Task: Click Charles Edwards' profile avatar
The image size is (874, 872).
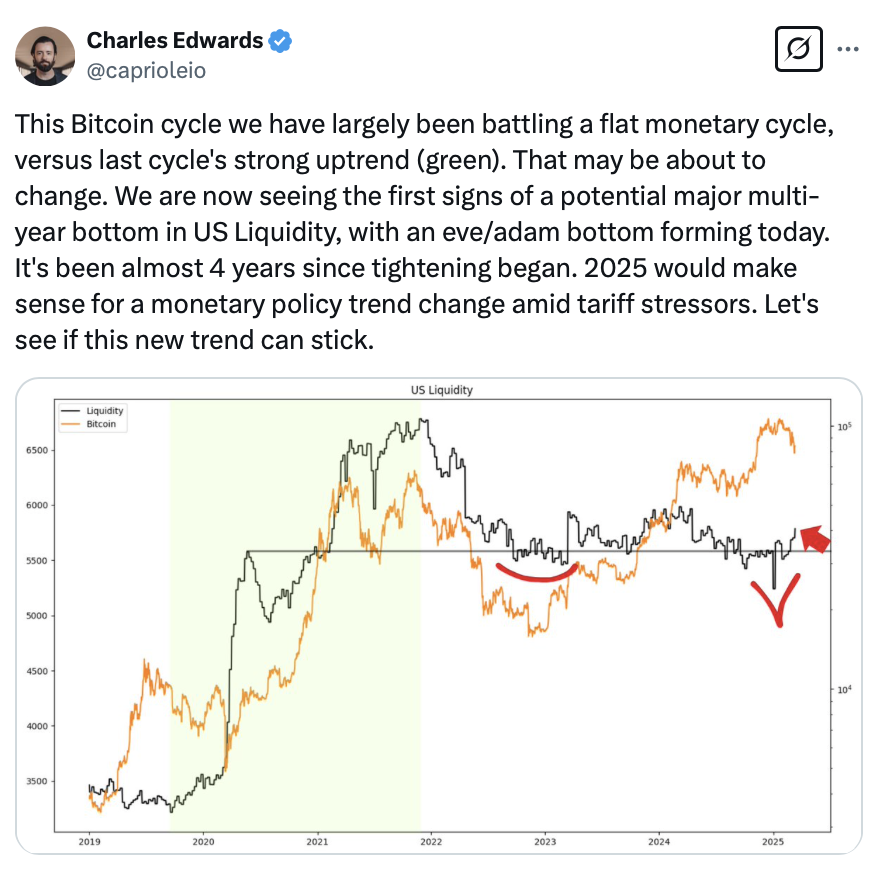Action: (x=45, y=52)
